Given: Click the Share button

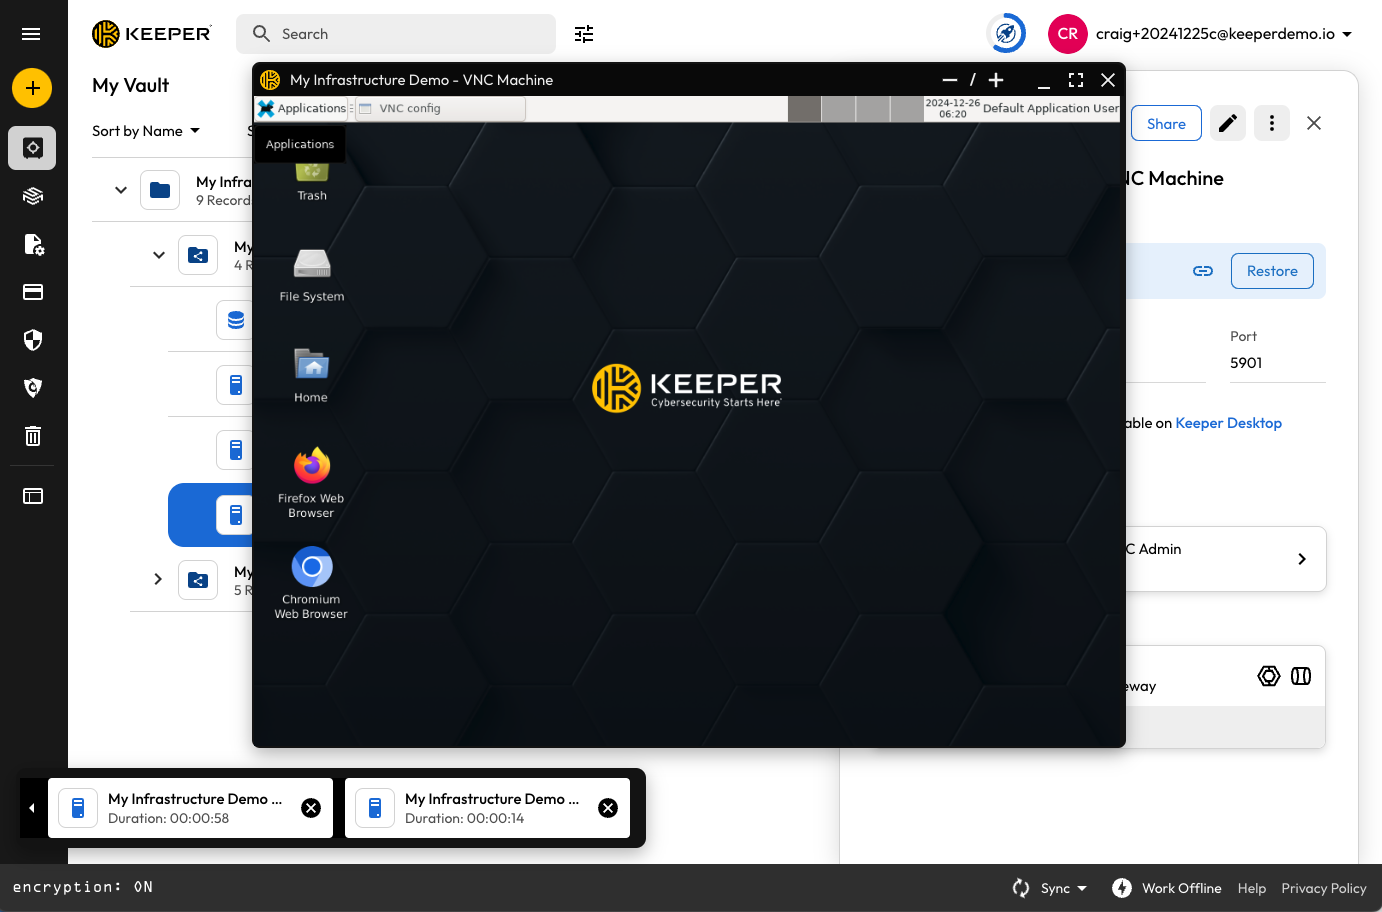Looking at the screenshot, I should (x=1166, y=124).
